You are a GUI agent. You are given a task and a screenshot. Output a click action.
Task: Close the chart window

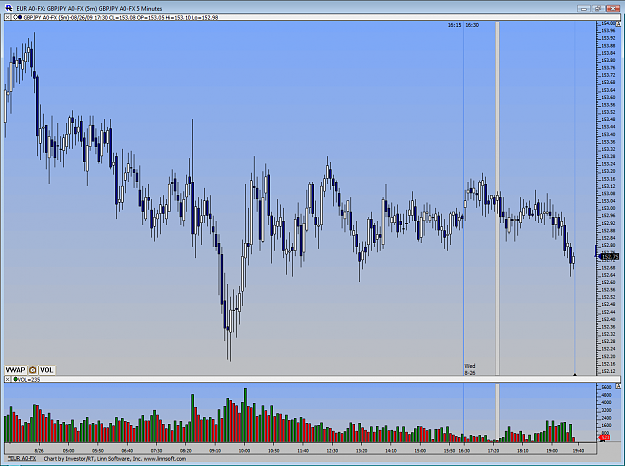612,8
